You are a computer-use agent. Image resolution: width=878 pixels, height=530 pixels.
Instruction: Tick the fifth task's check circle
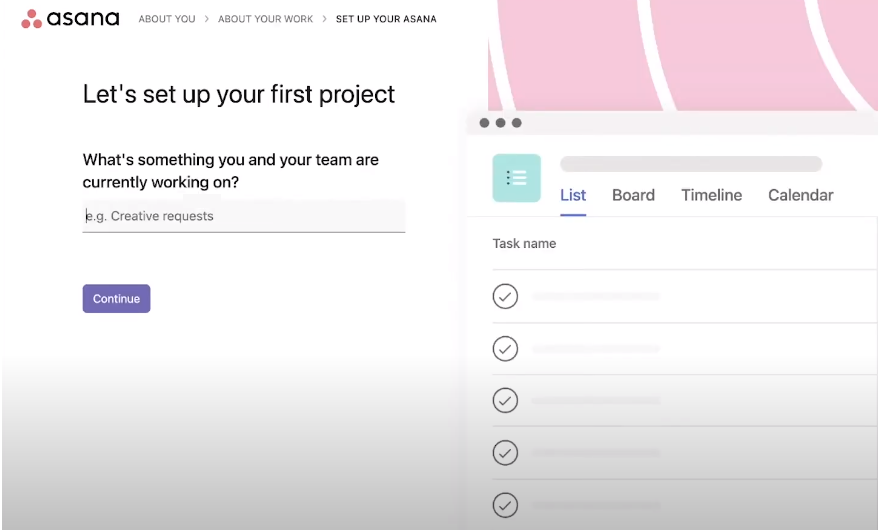click(506, 503)
